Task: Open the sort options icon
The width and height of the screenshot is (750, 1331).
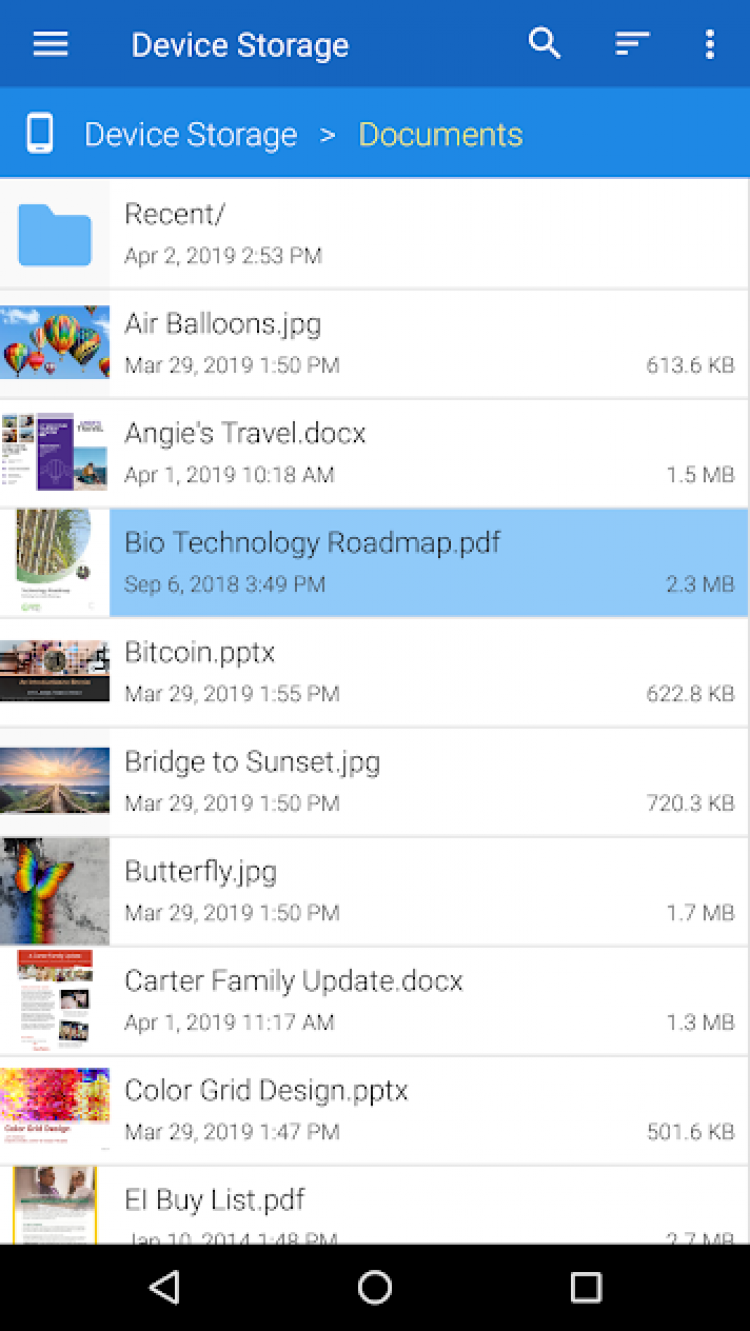Action: (x=632, y=43)
